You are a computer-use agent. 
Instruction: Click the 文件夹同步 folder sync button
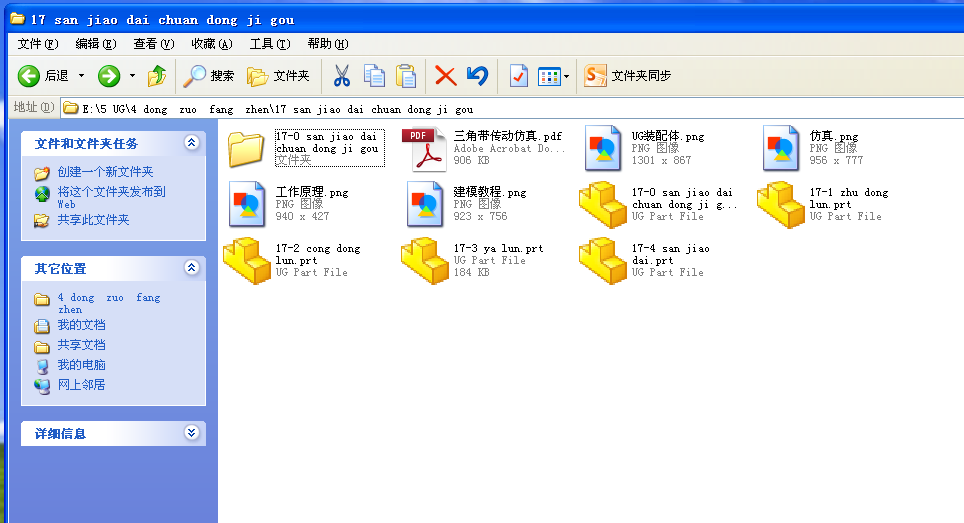pos(627,76)
